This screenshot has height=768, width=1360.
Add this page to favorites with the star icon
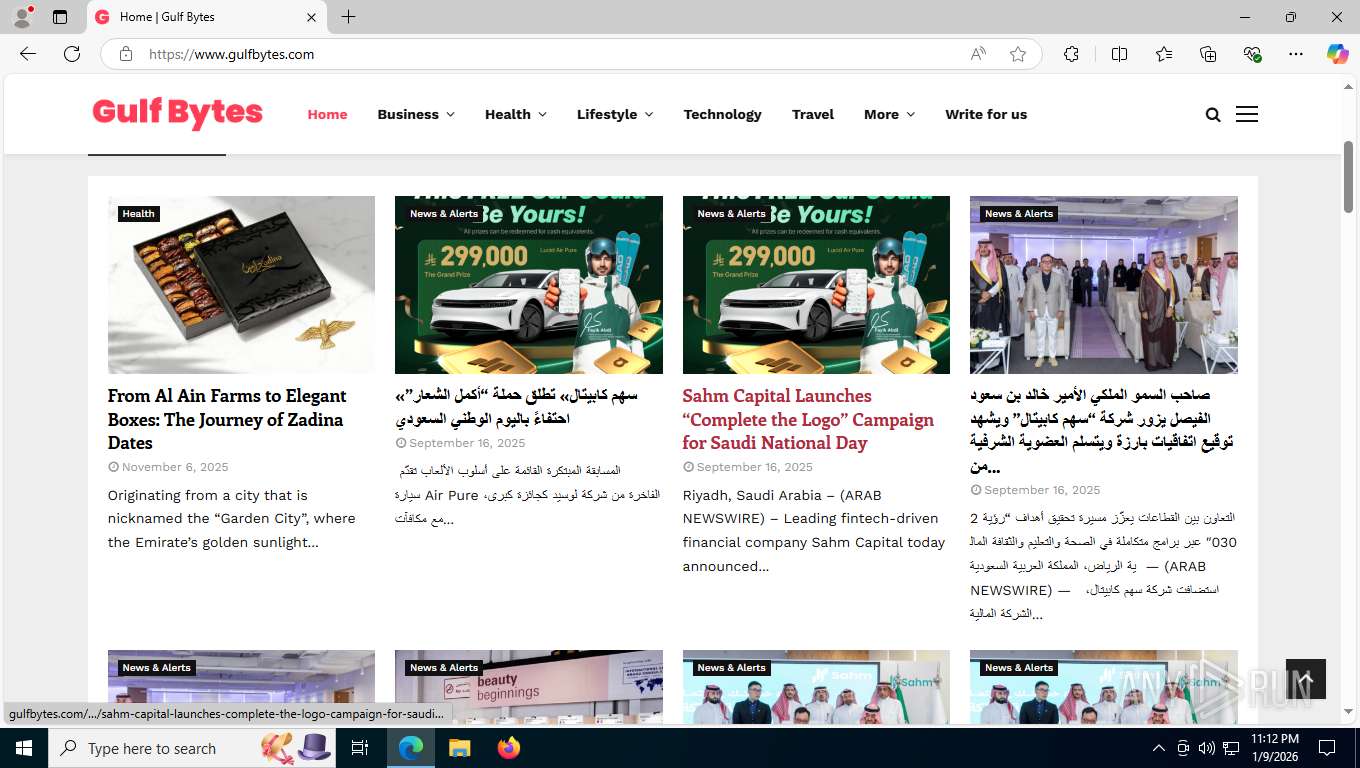[x=1018, y=54]
